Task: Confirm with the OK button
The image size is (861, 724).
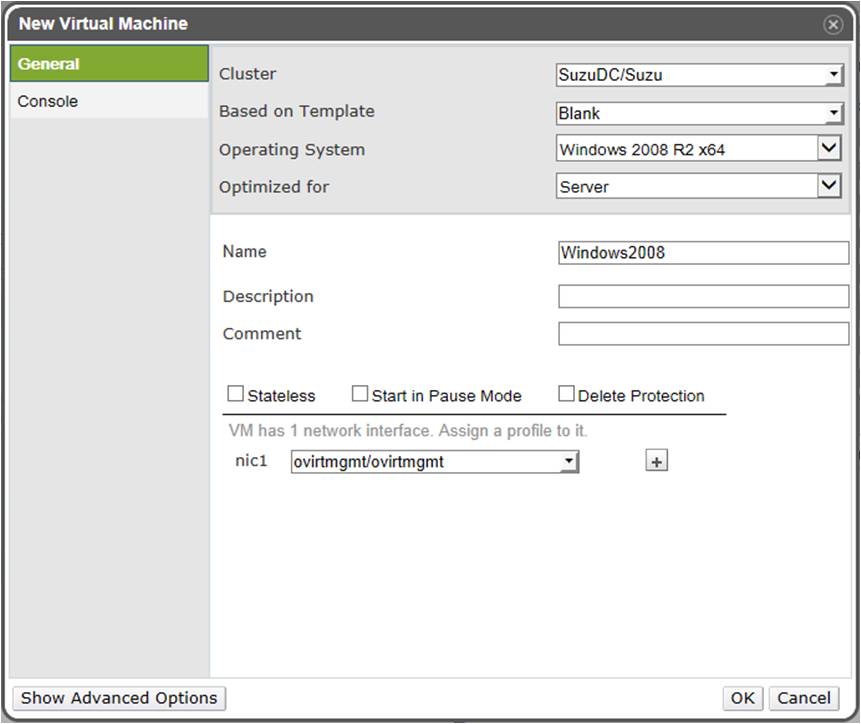Action: pos(743,698)
